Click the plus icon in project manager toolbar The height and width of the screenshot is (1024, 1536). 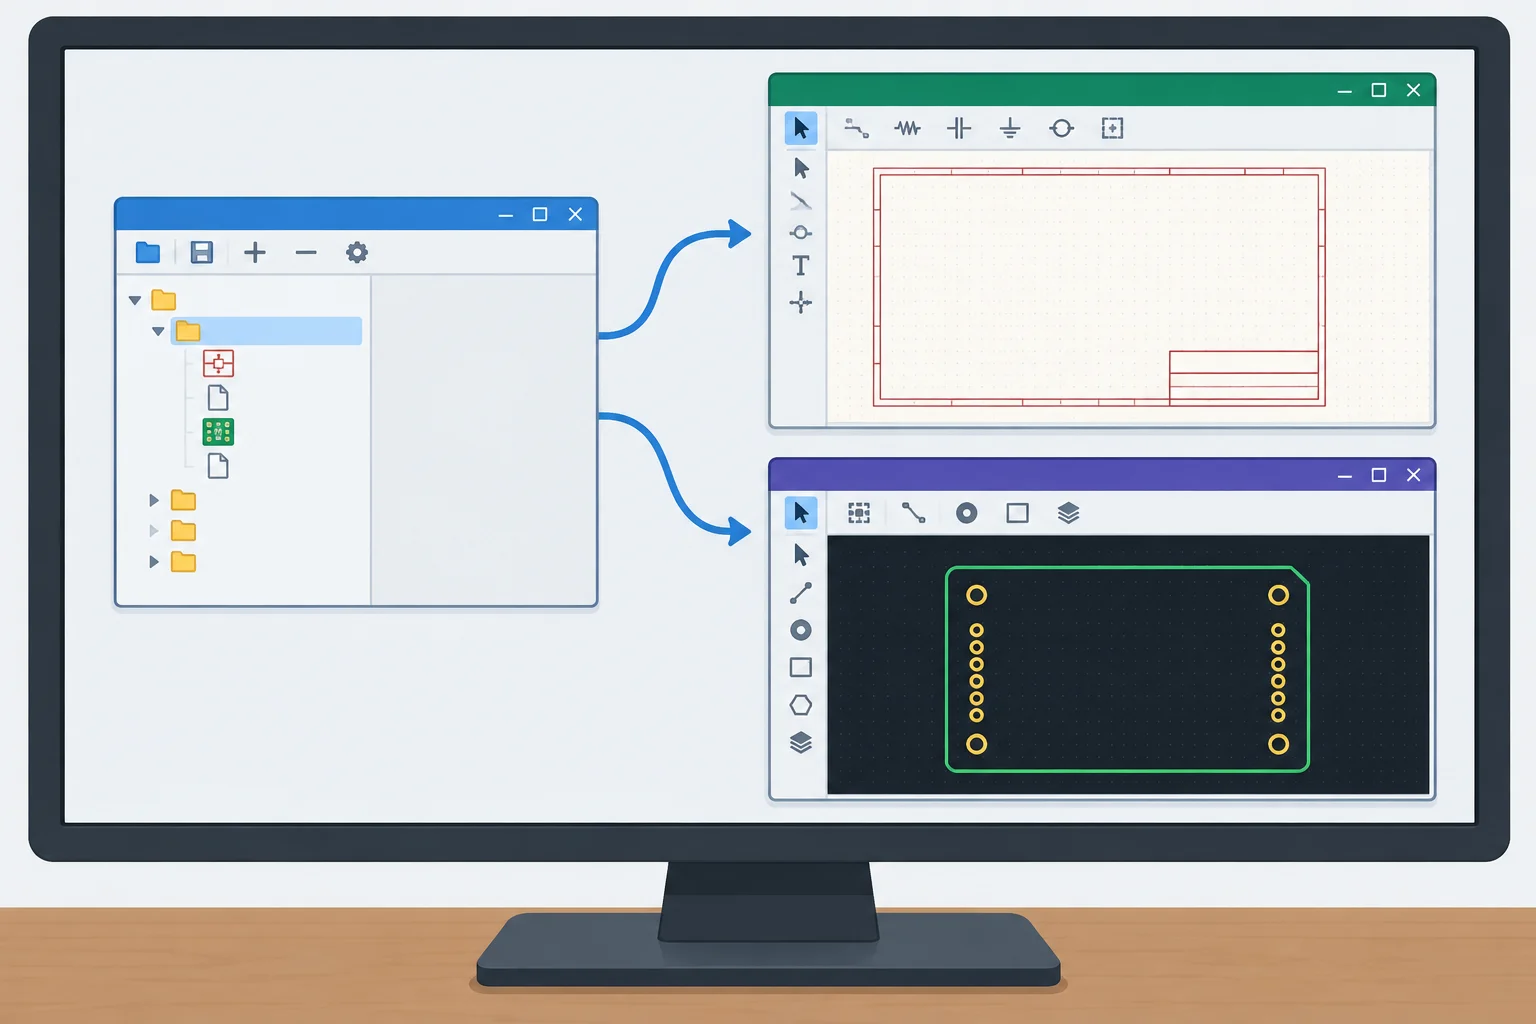point(255,252)
